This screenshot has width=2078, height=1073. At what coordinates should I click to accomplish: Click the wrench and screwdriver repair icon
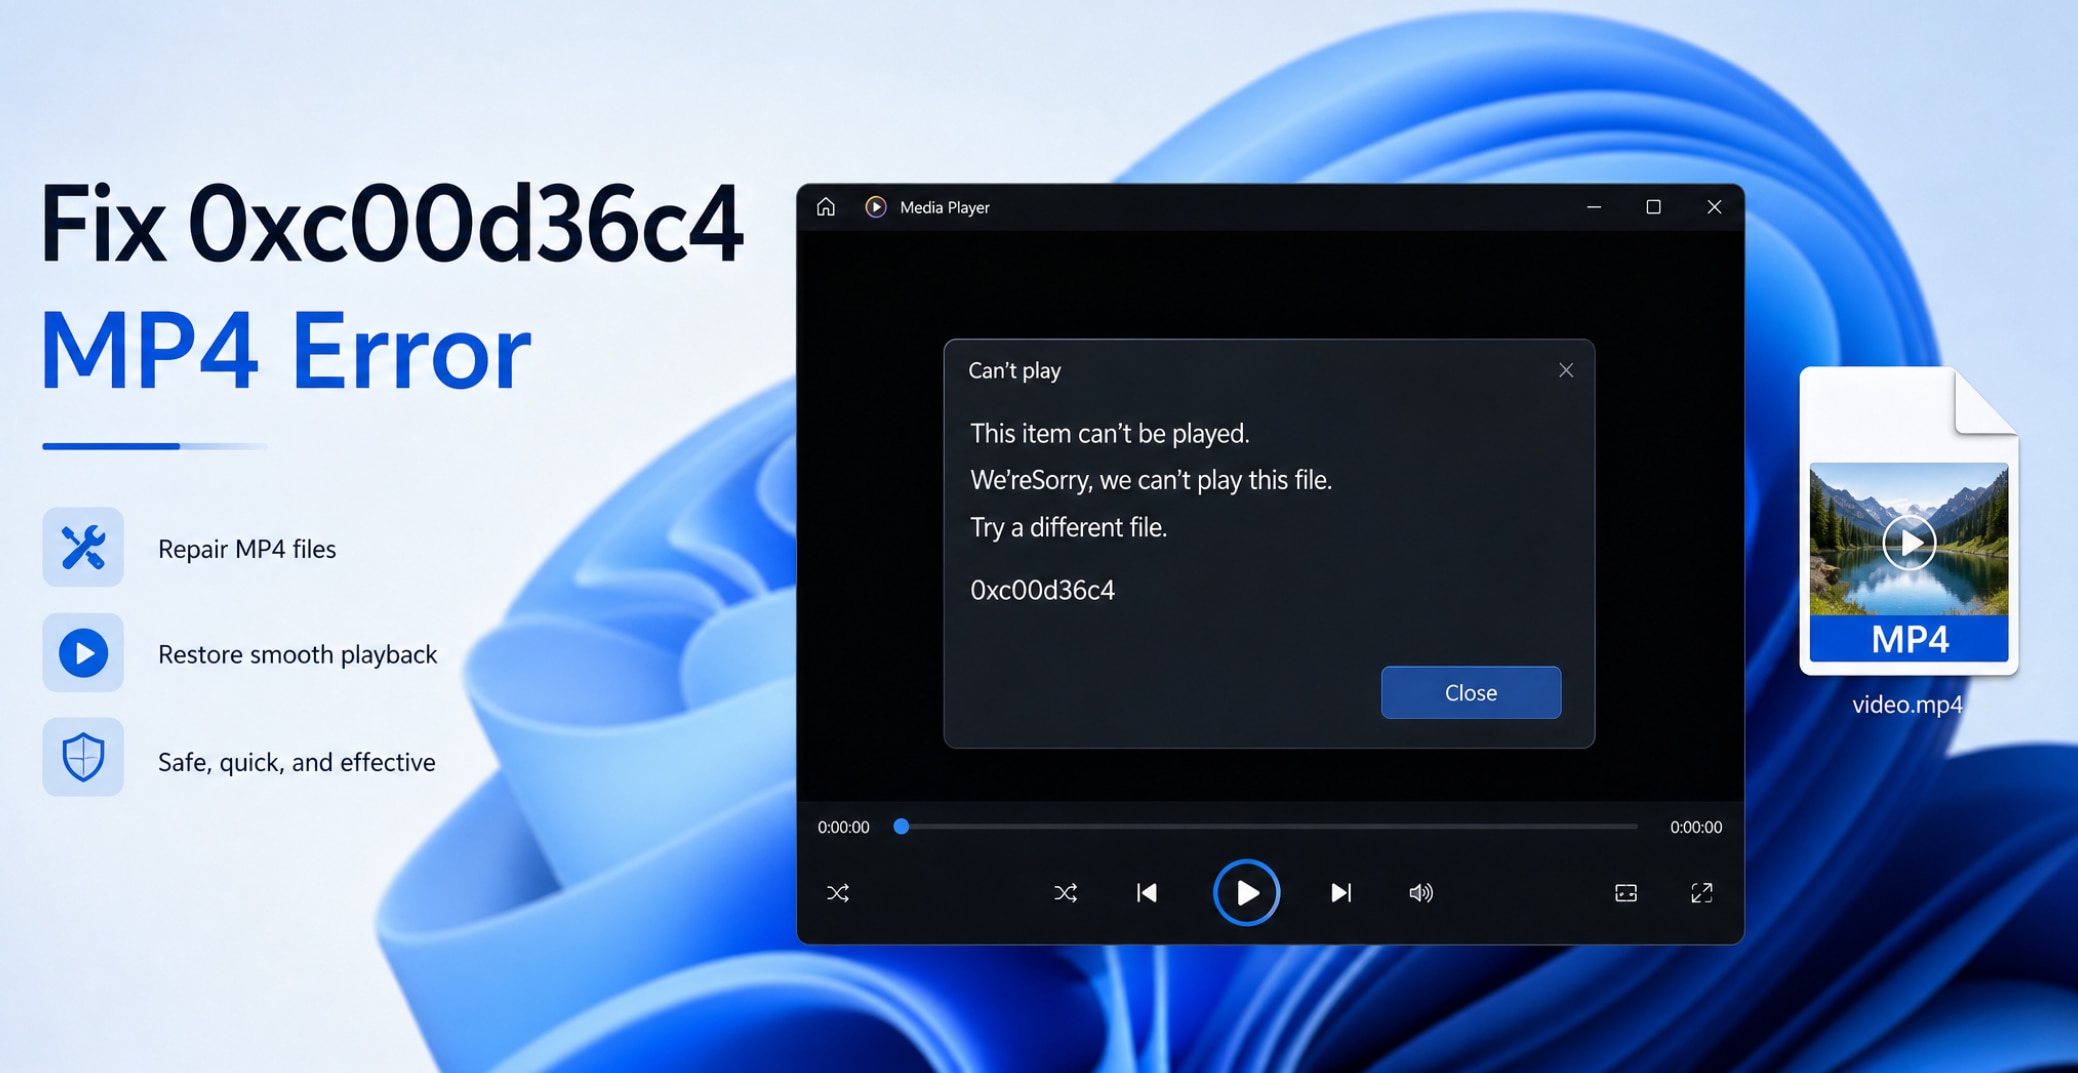tap(83, 547)
